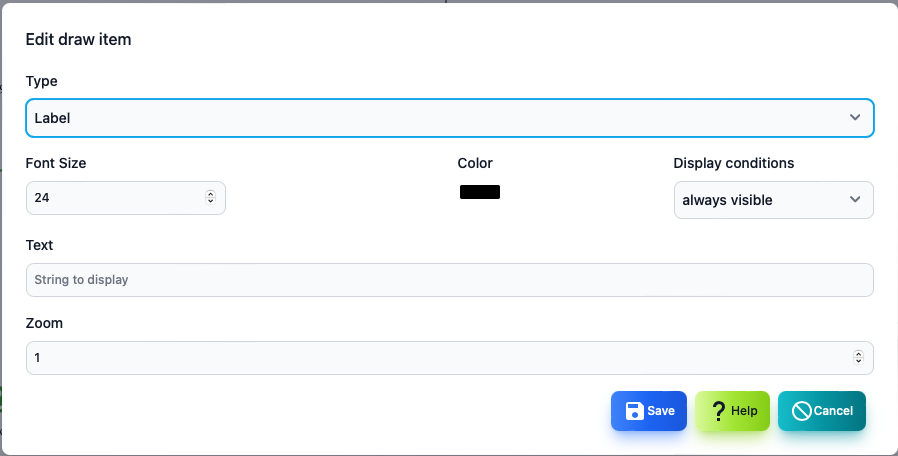Click the Help button text
898x456 pixels.
click(744, 411)
